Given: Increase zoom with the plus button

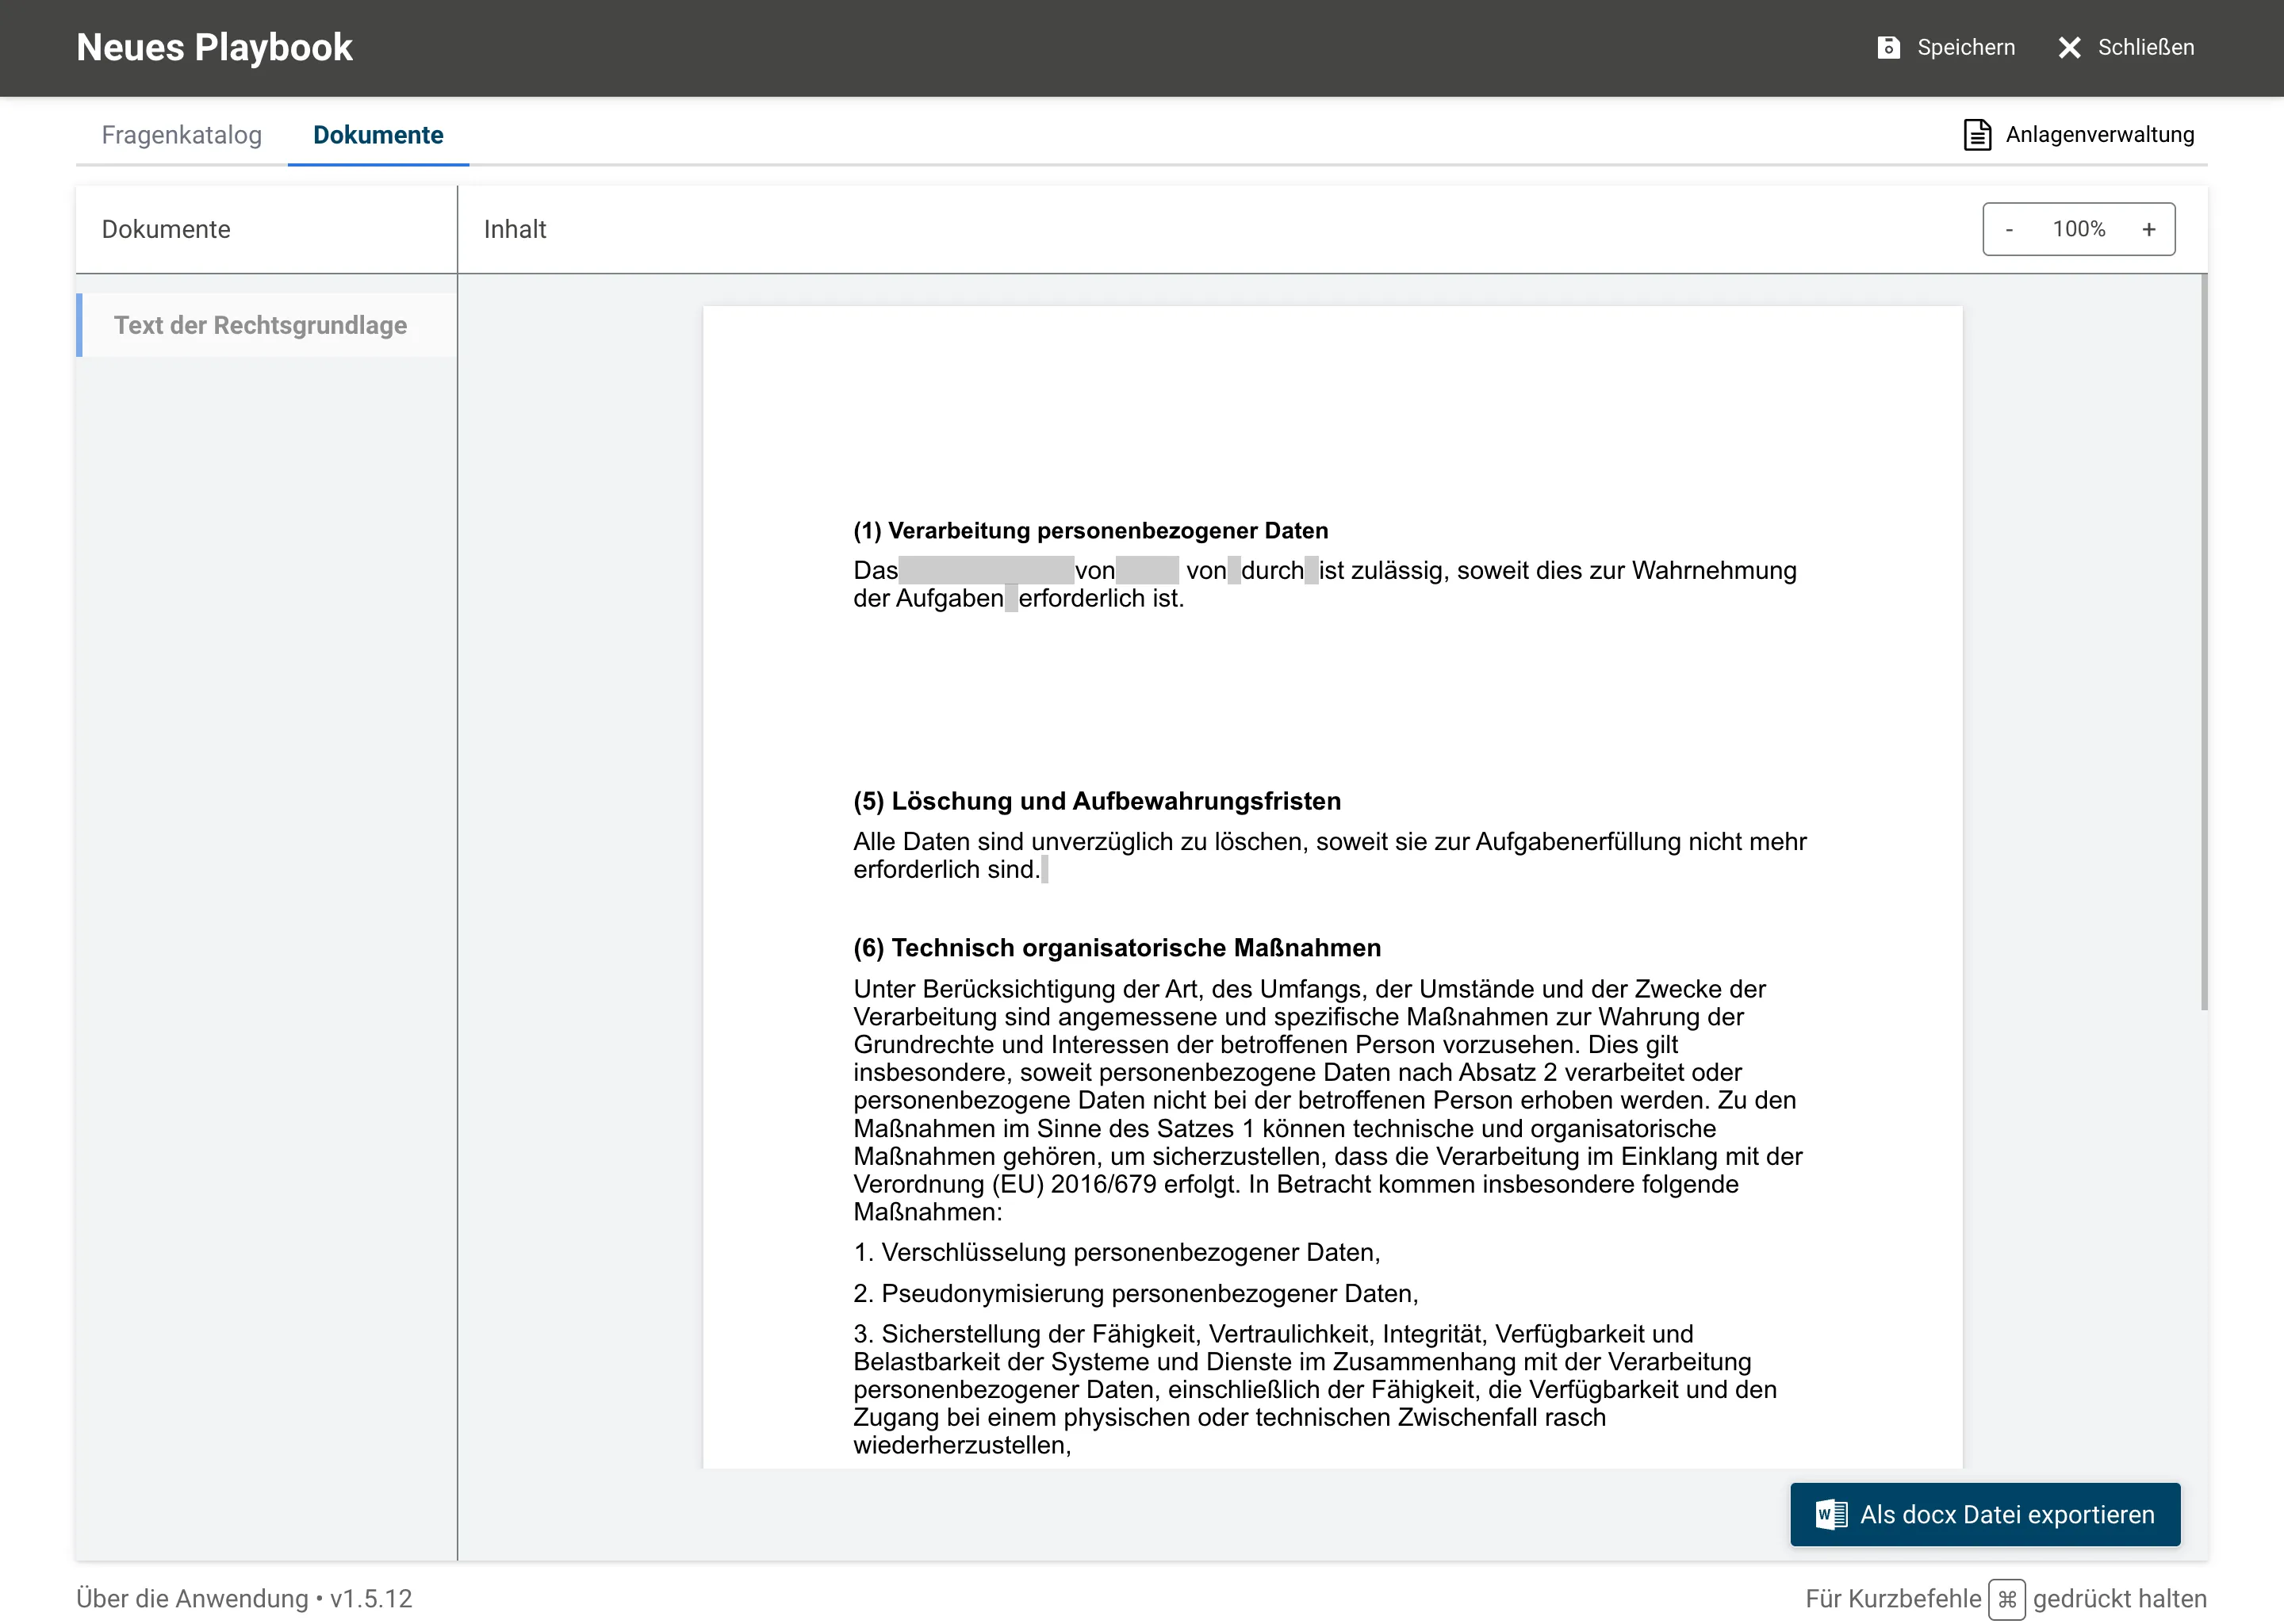Looking at the screenshot, I should [2149, 229].
